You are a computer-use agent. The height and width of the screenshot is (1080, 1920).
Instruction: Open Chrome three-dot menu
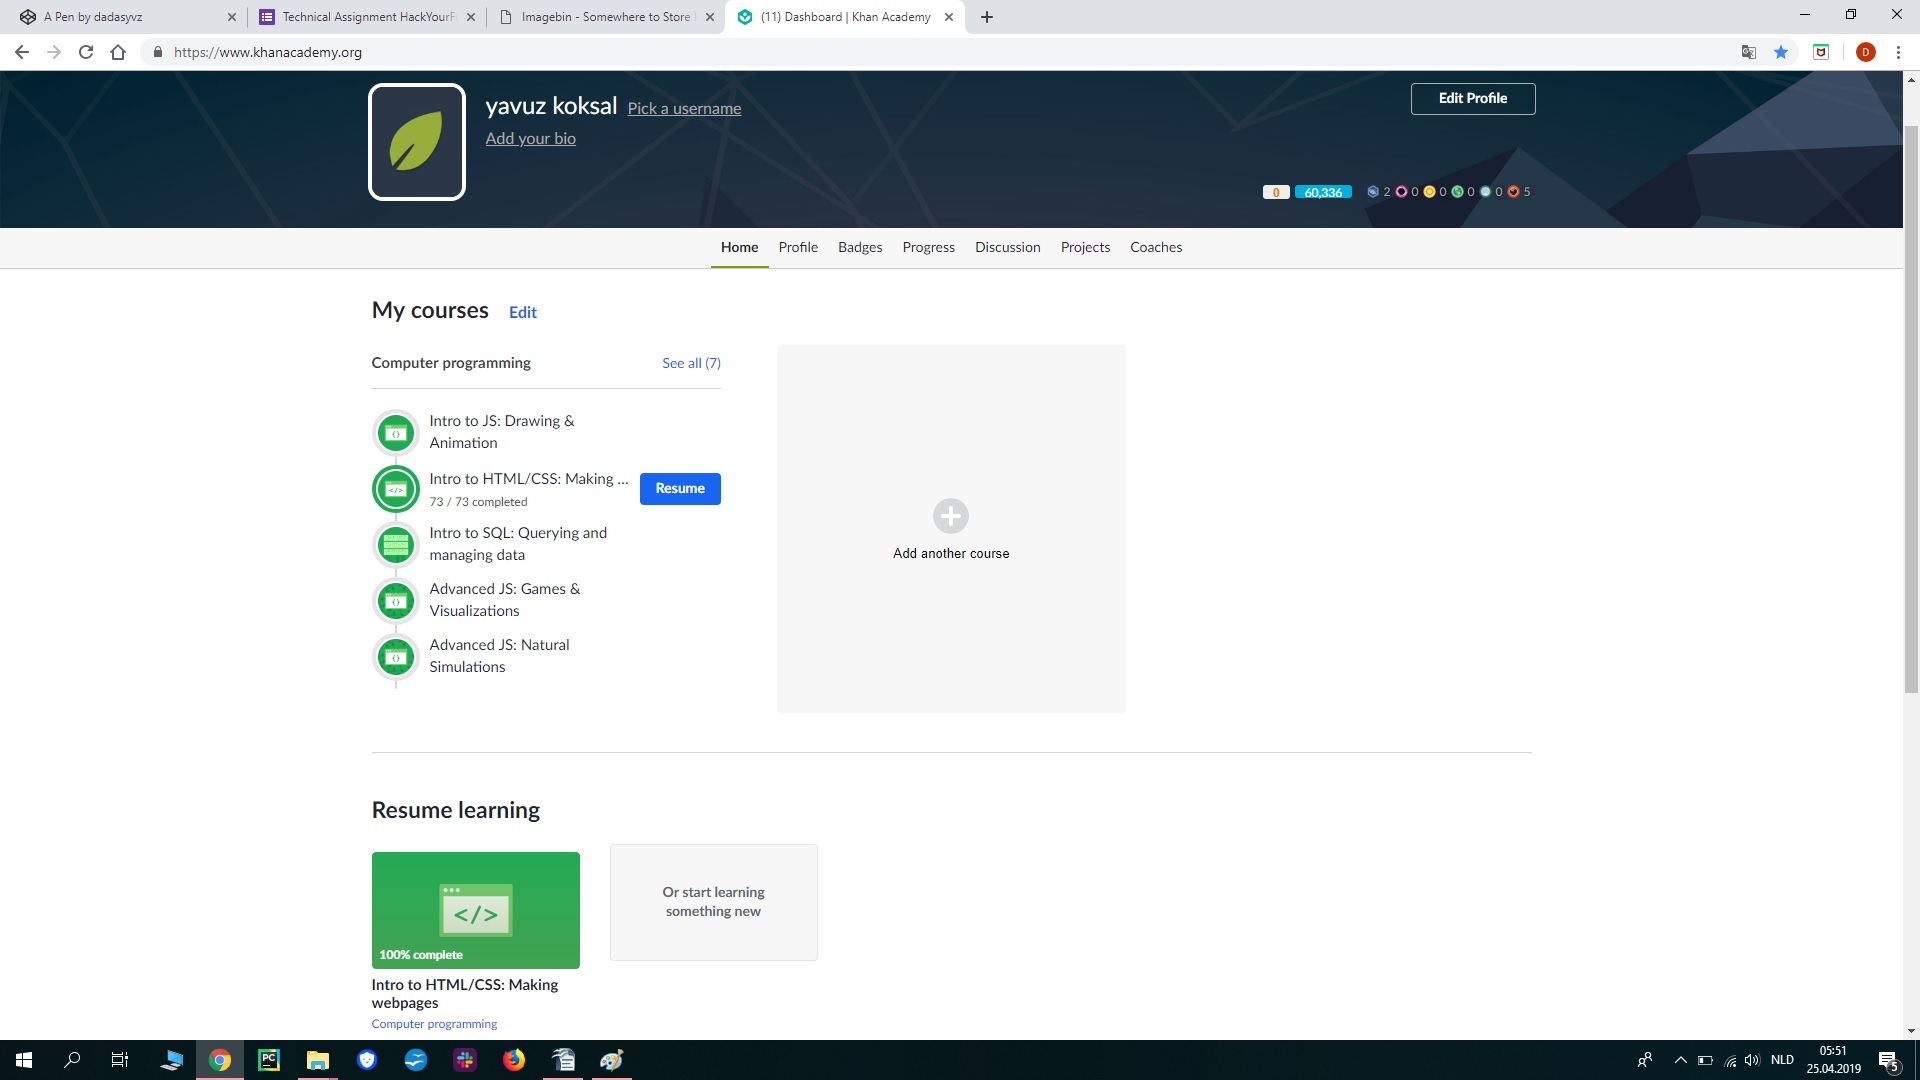point(1898,52)
